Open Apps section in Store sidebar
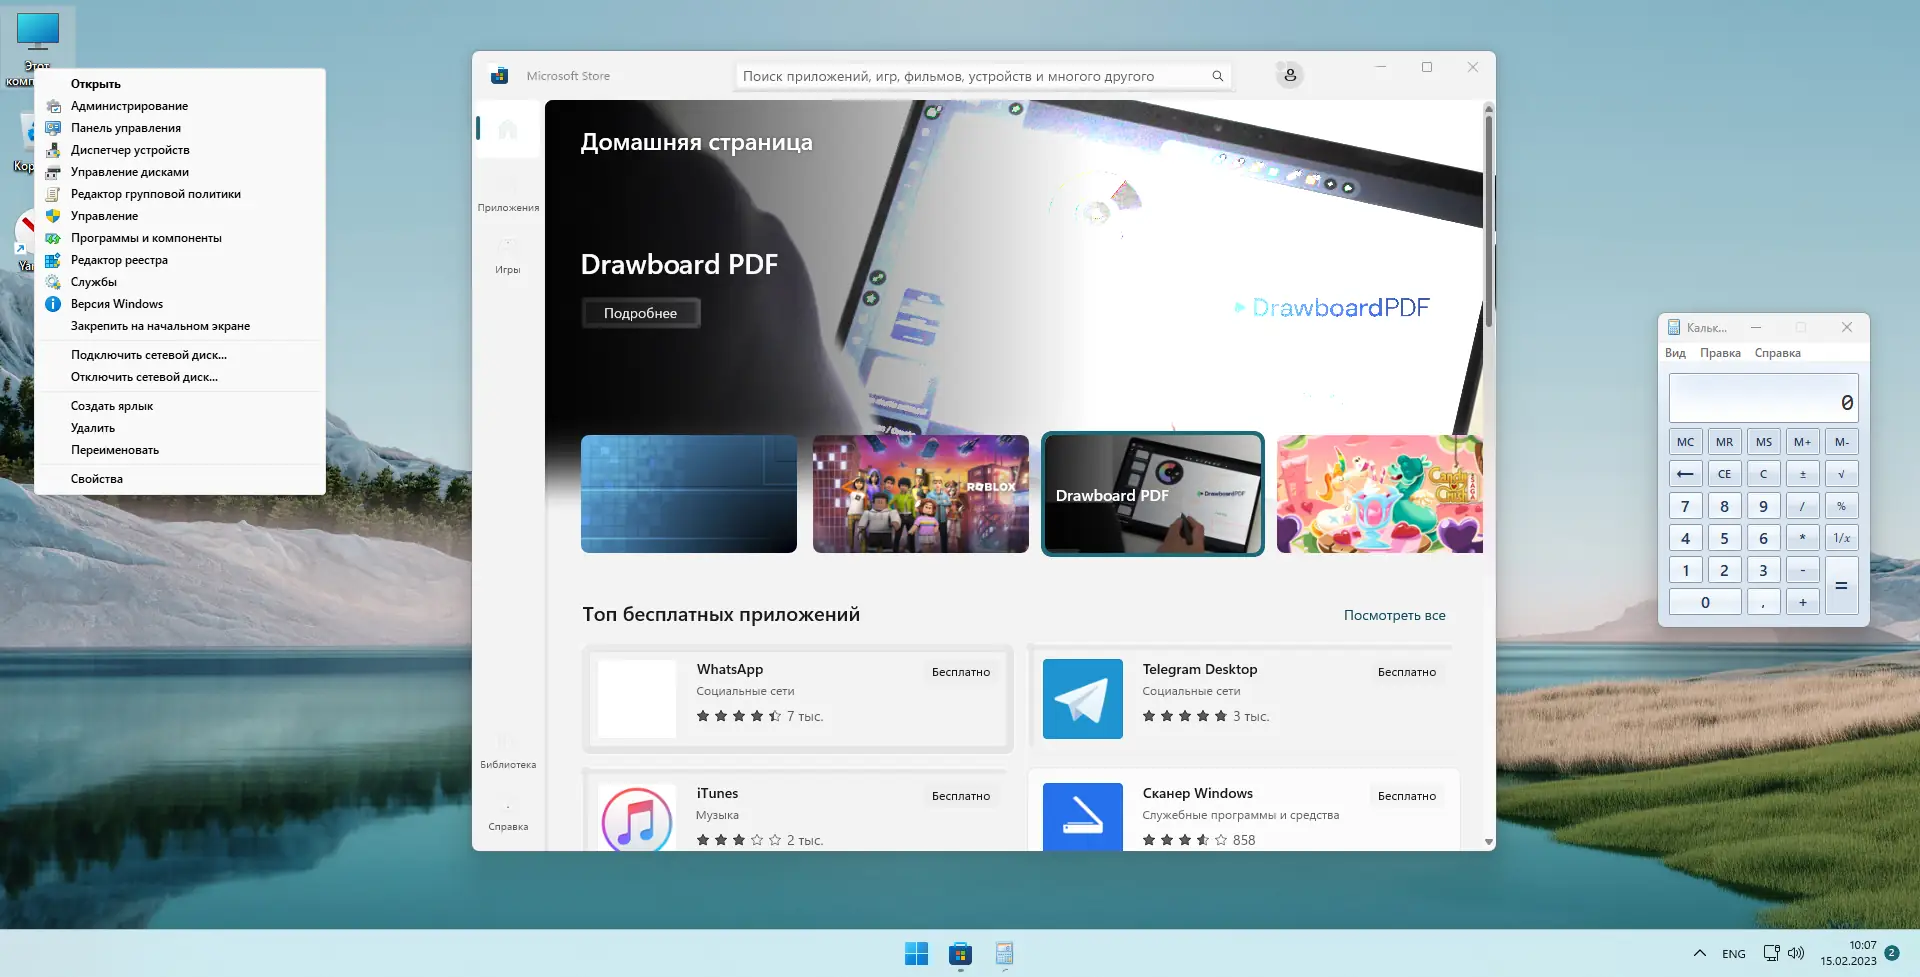This screenshot has height=977, width=1920. (508, 193)
